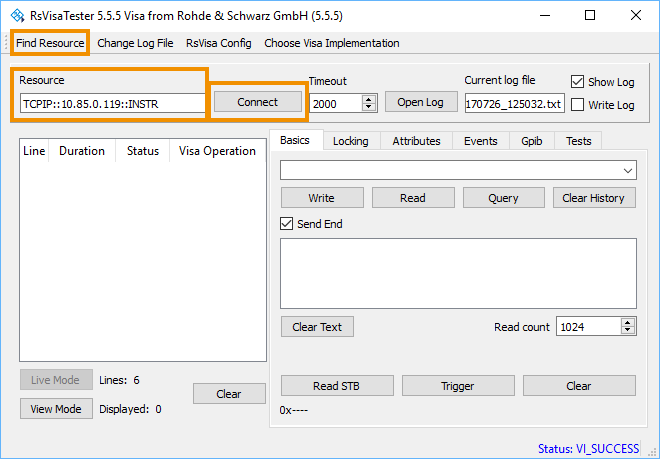Viewport: 660px width, 459px height.
Task: Click the Clear button under the log table
Action: click(x=229, y=394)
